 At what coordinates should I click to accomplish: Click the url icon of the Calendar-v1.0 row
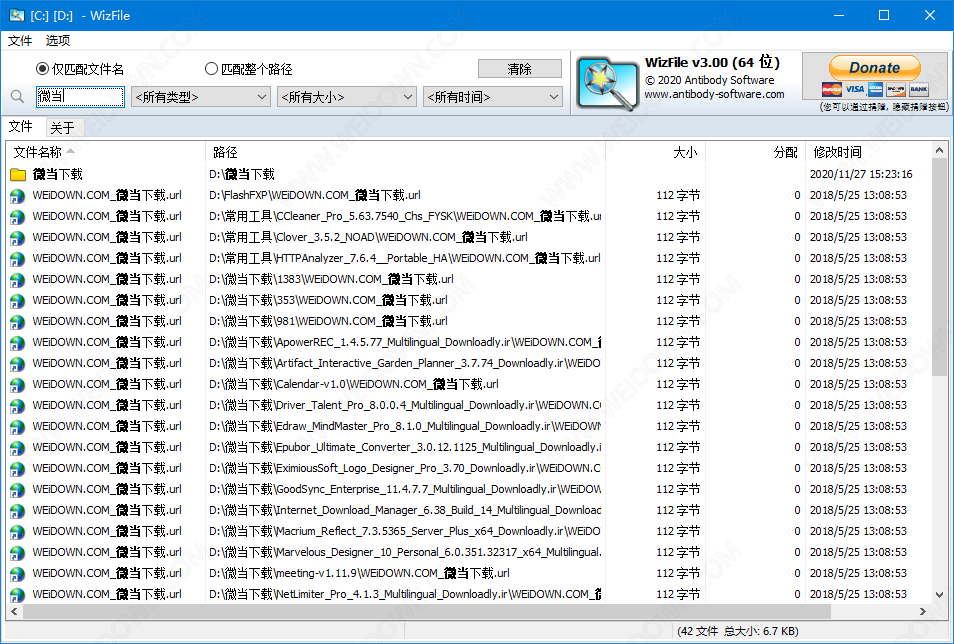tap(18, 385)
